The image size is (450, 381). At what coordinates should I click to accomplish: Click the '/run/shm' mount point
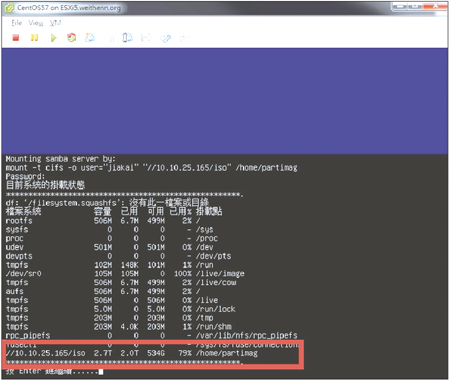(x=213, y=327)
